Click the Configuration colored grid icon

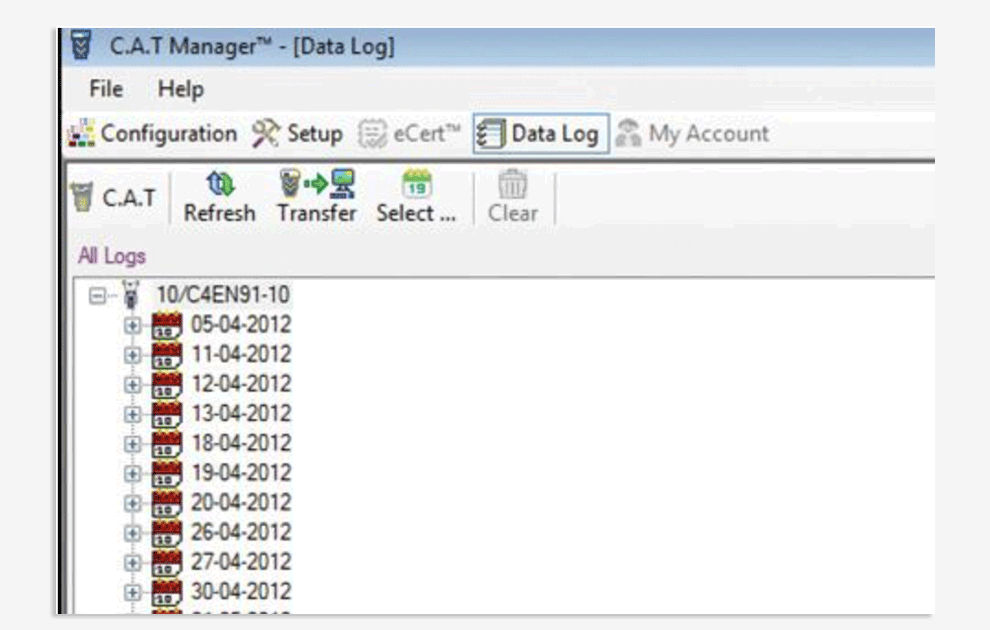click(x=81, y=133)
